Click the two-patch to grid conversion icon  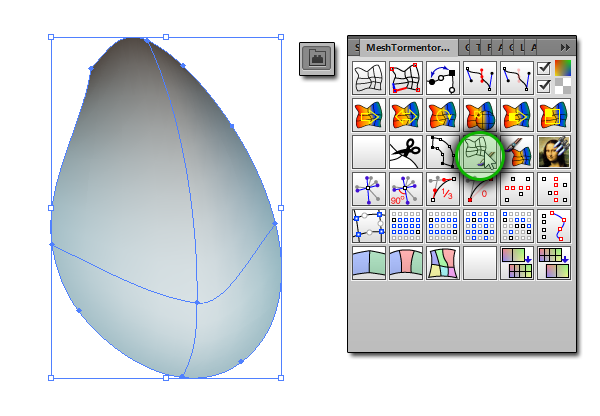click(x=517, y=264)
